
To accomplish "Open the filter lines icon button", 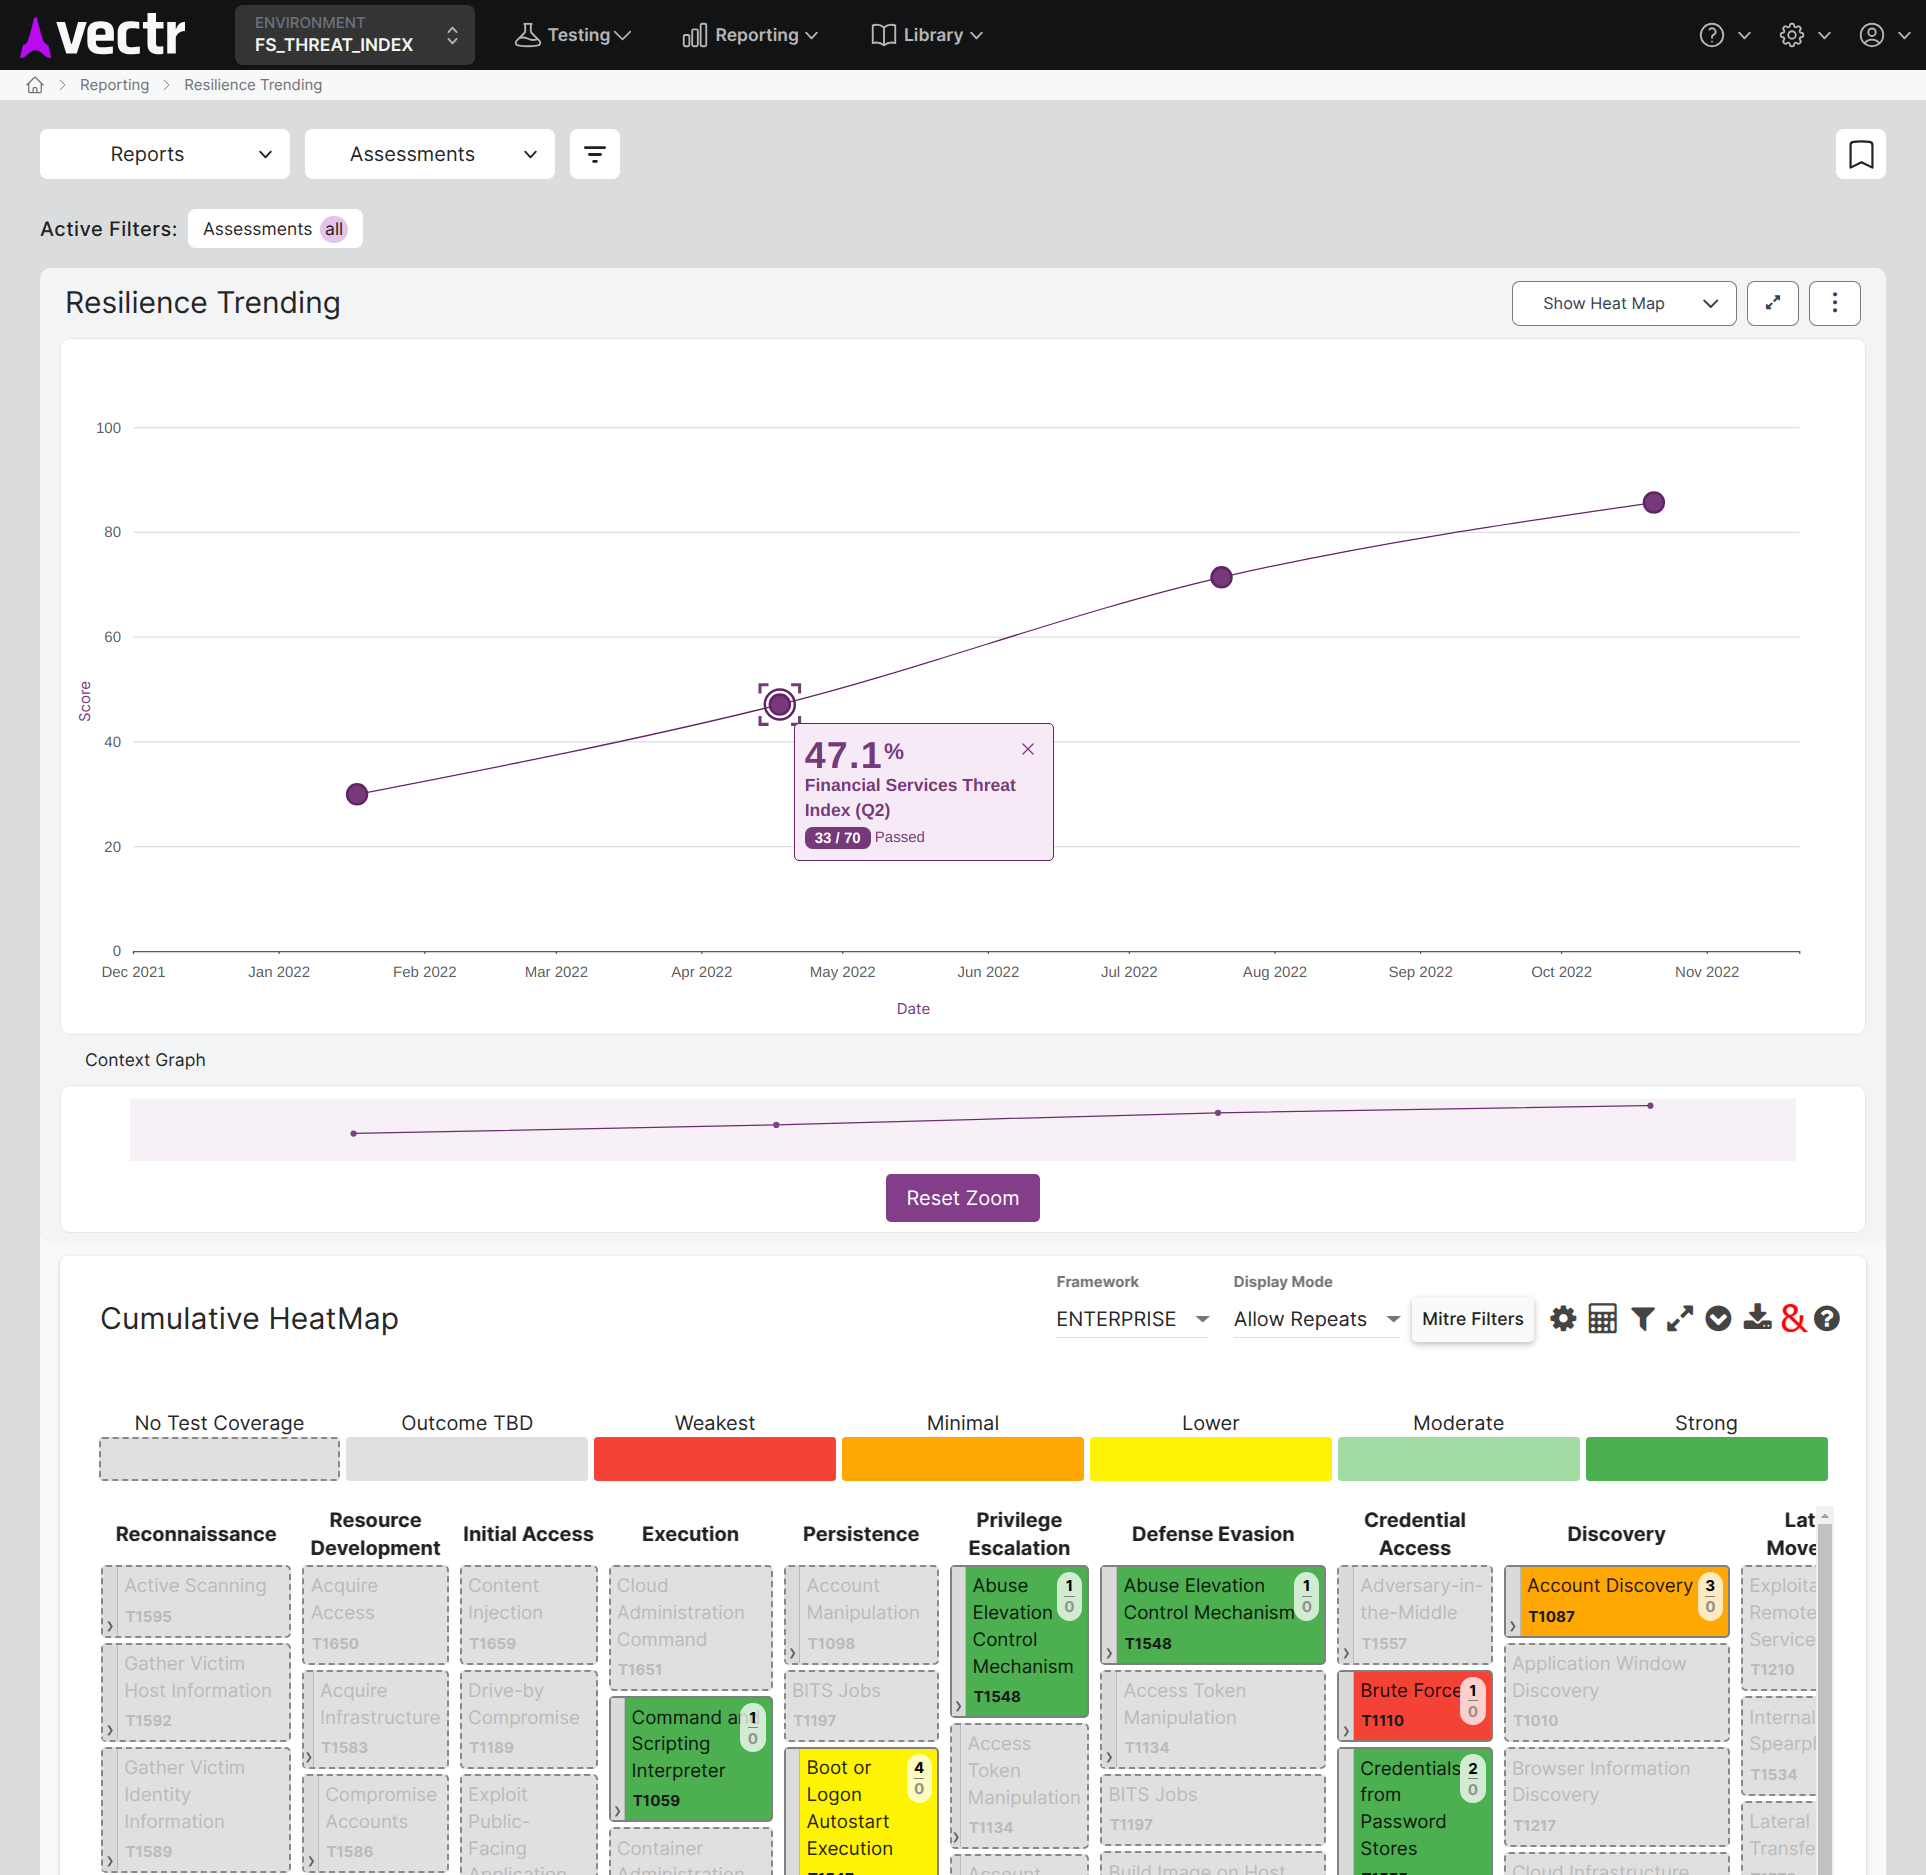I will 594,154.
